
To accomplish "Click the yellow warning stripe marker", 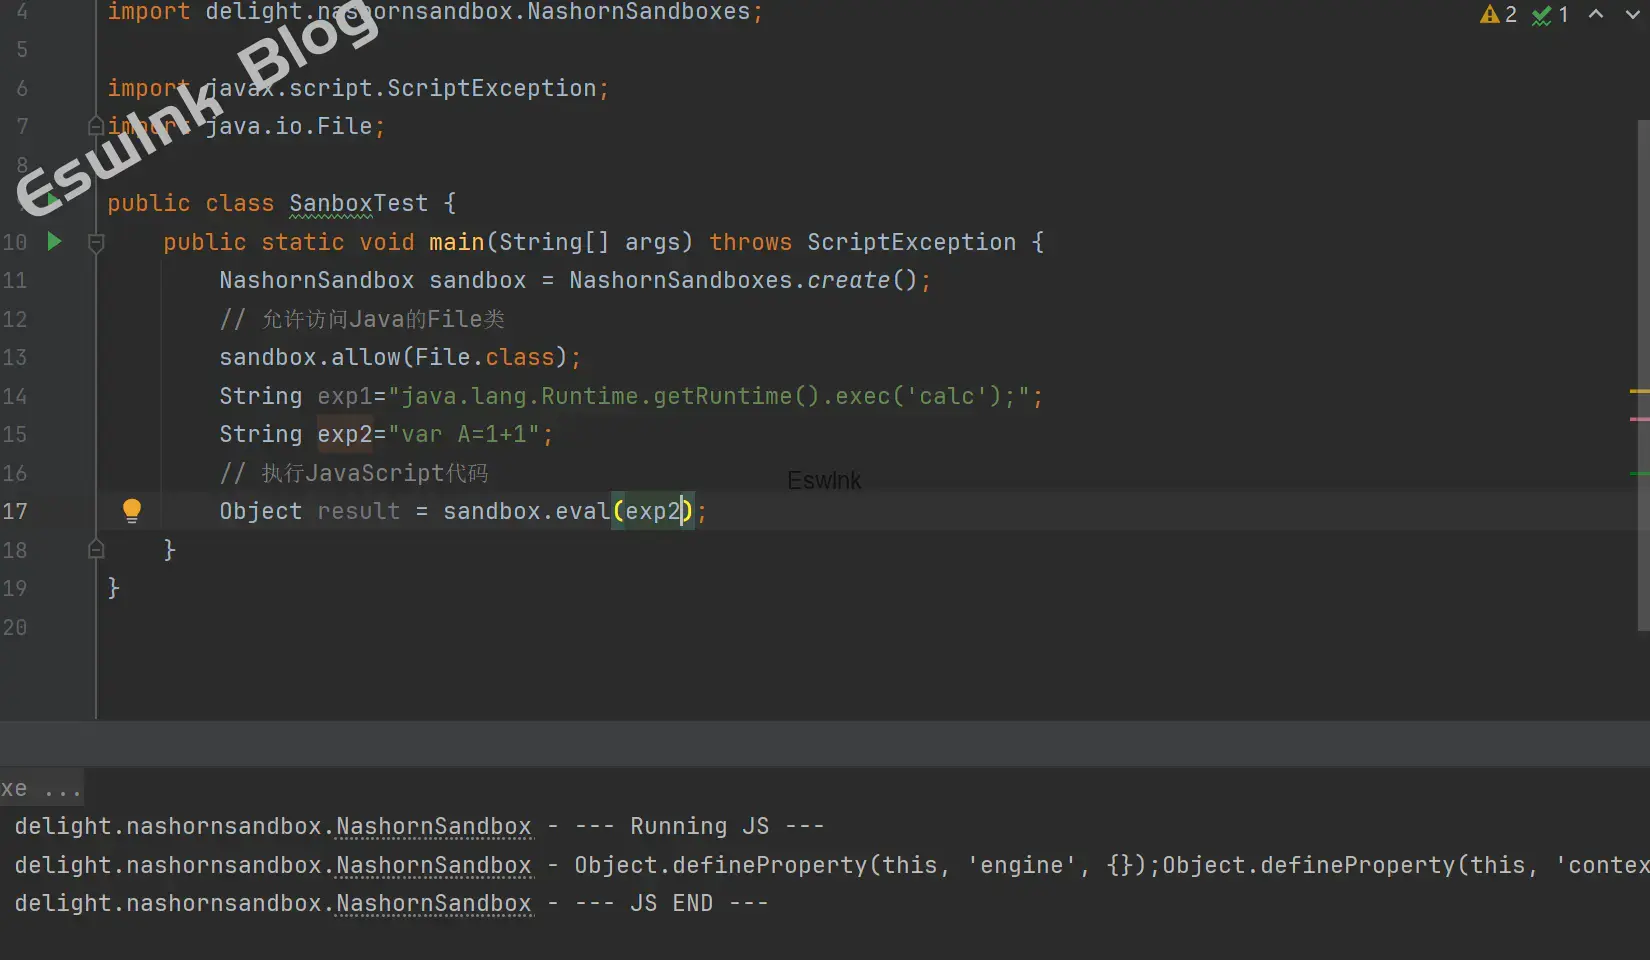I will pos(1639,391).
